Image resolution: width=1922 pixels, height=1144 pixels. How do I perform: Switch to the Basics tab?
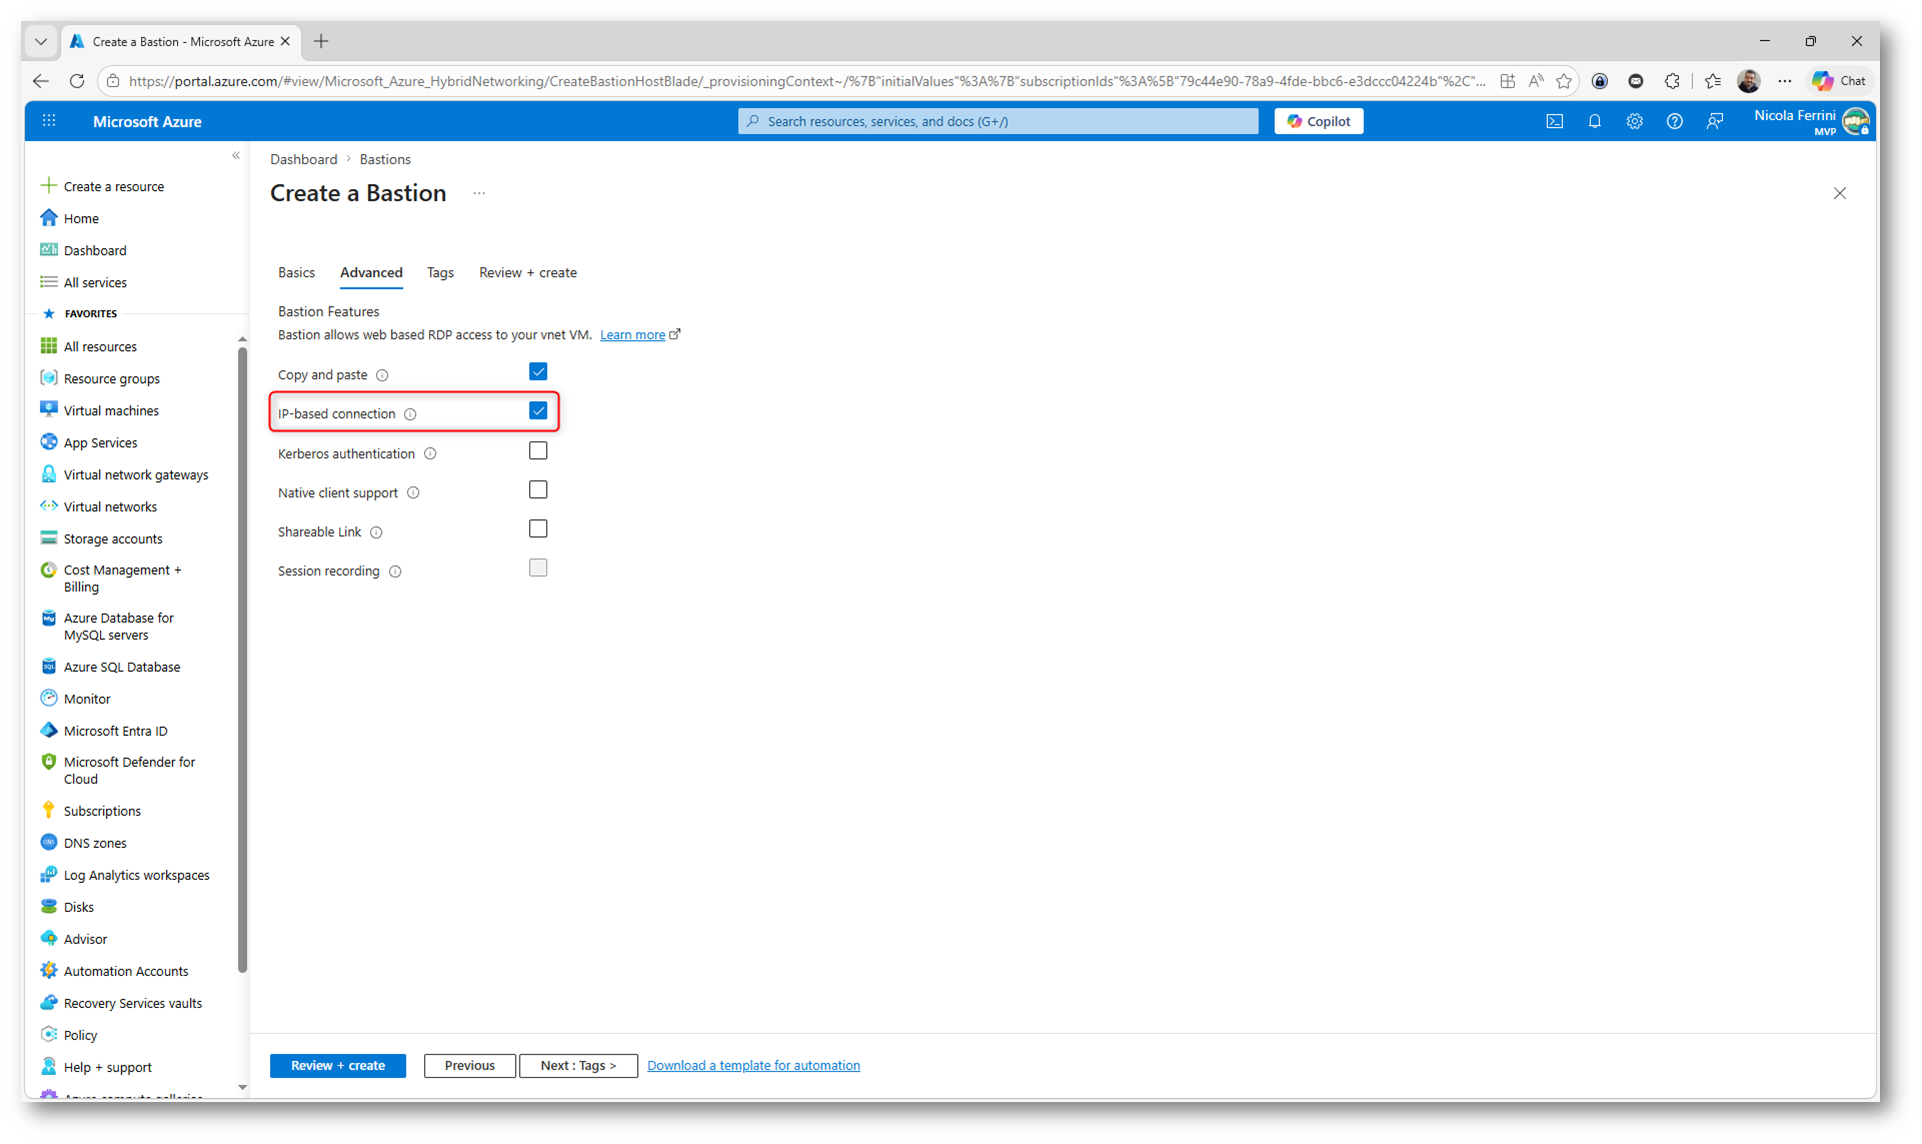[296, 272]
